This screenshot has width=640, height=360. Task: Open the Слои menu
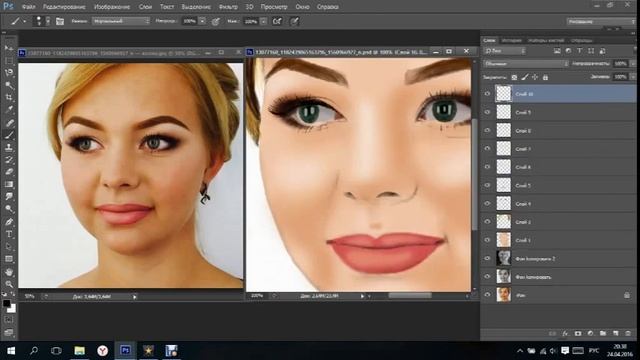pos(145,7)
